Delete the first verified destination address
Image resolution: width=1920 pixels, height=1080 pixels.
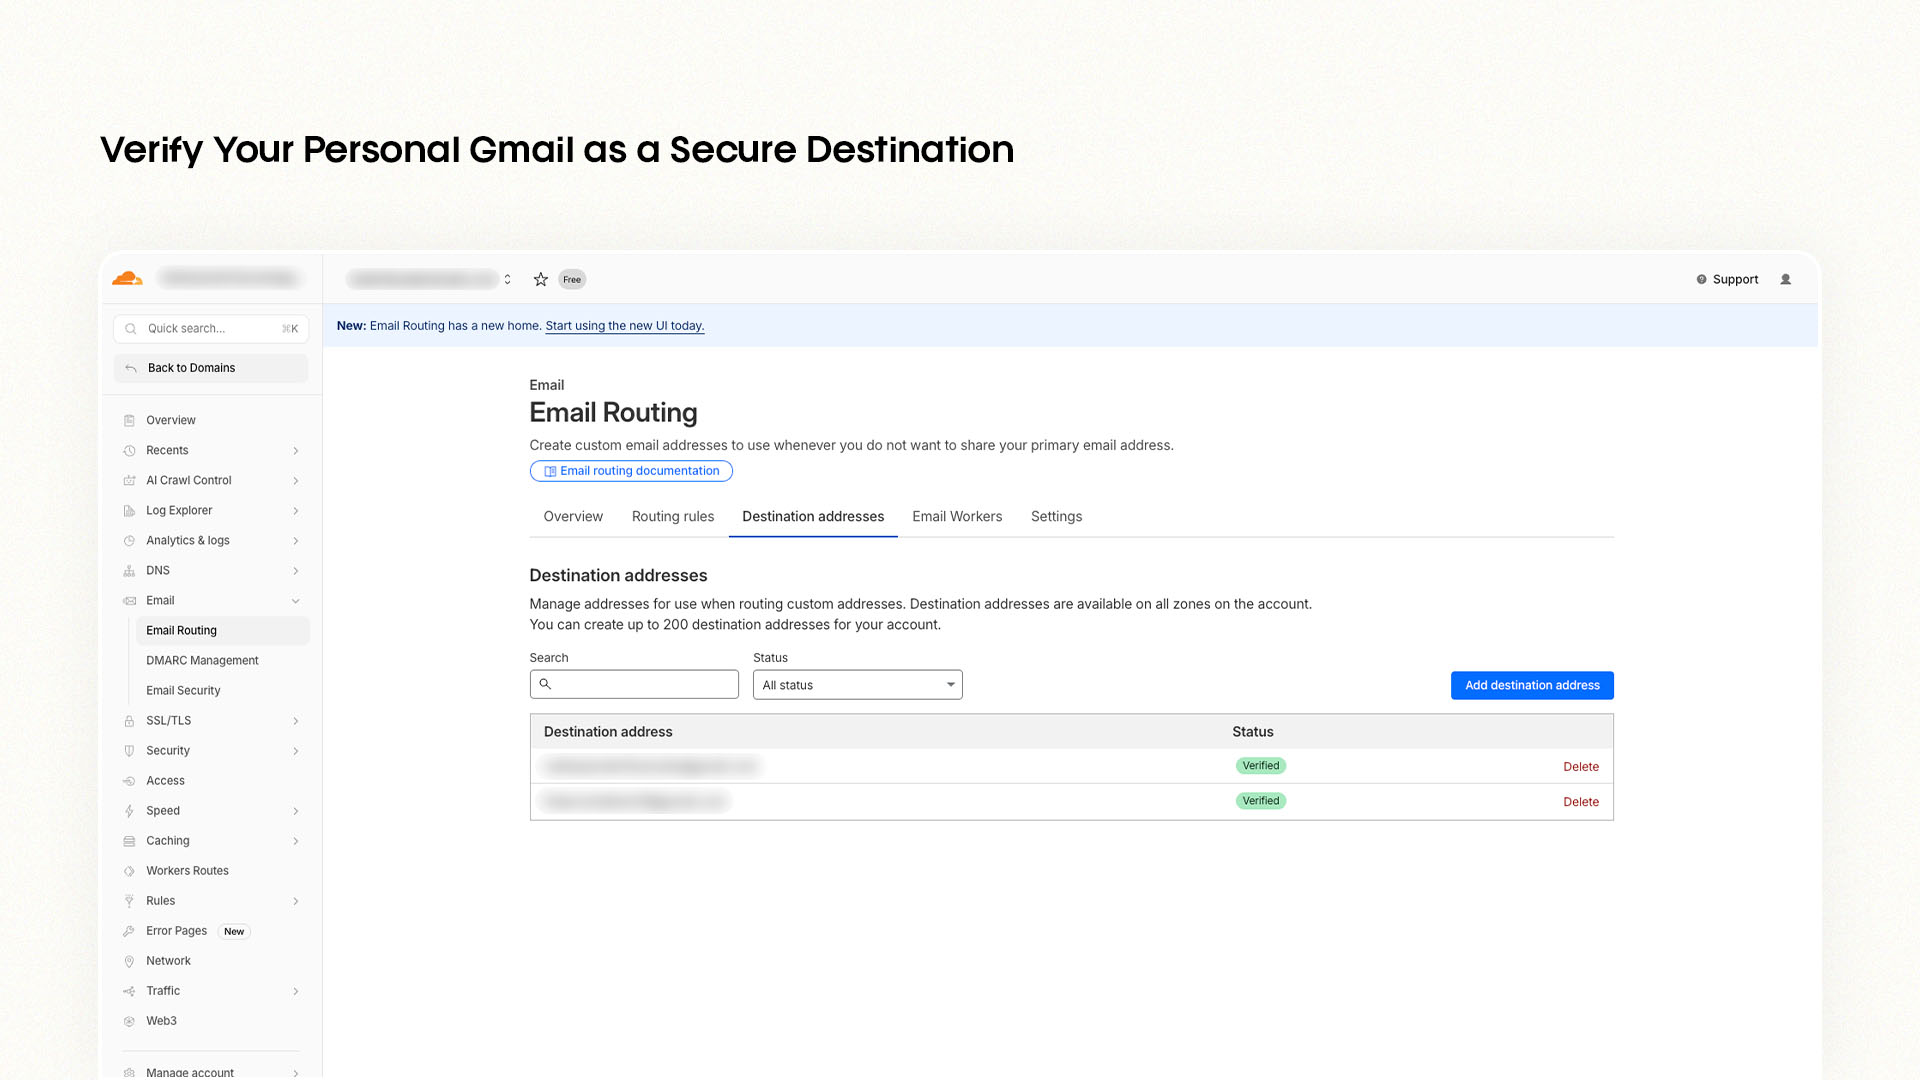coord(1581,766)
